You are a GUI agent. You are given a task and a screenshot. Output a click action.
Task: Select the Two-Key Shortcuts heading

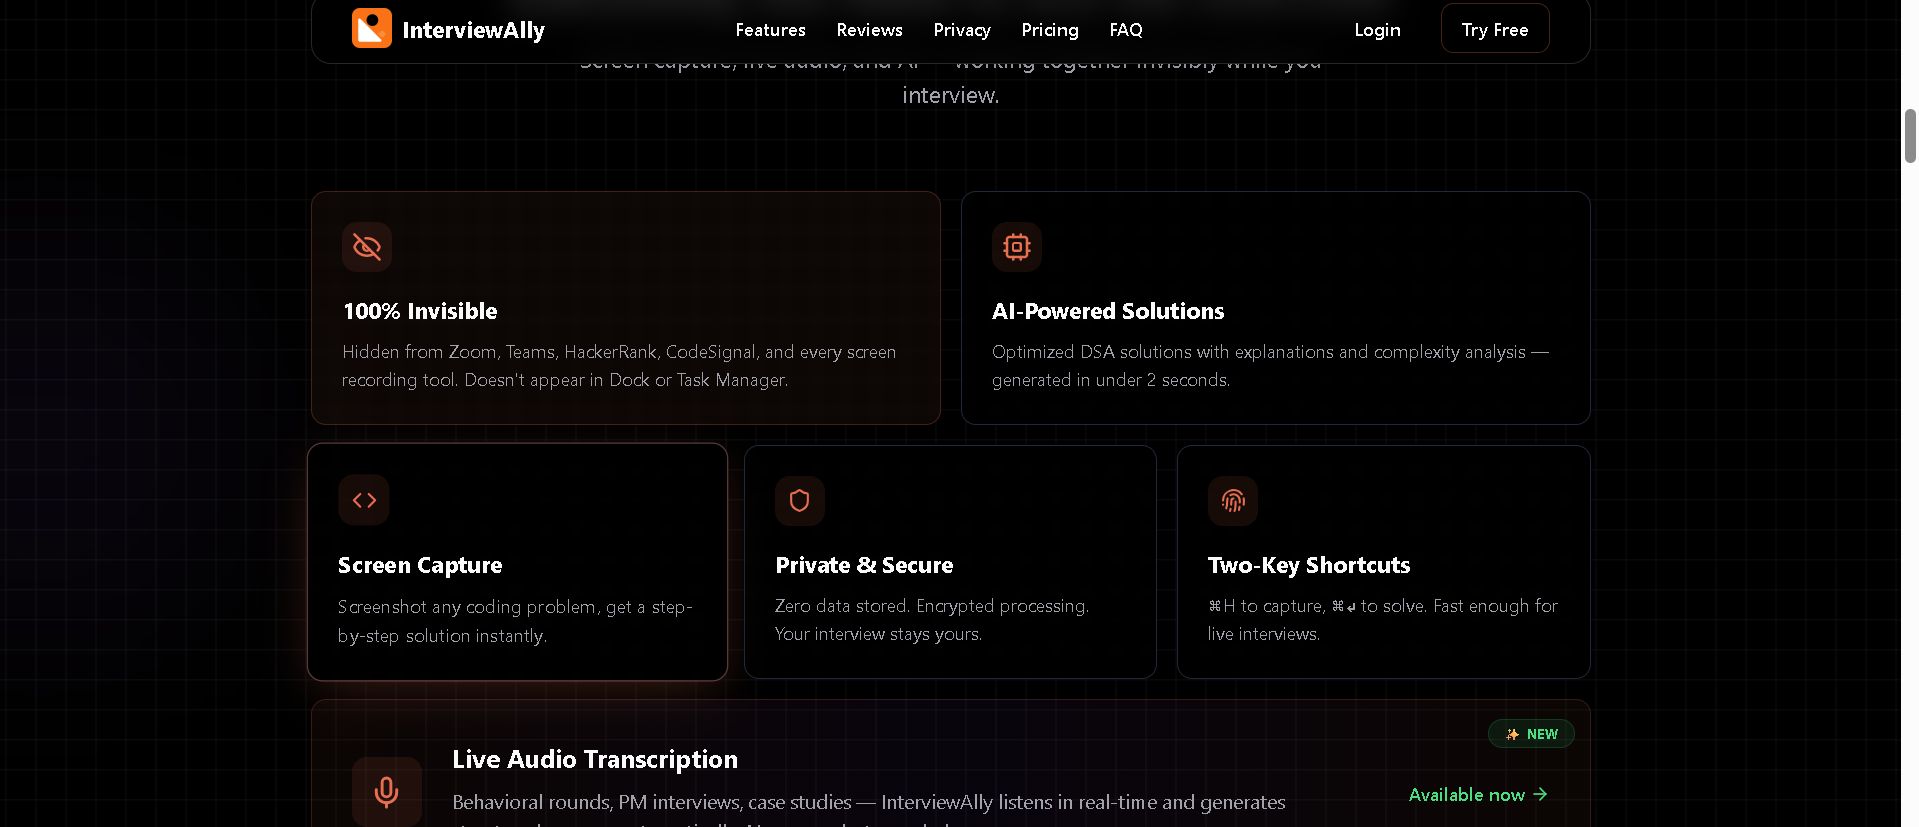1309,565
